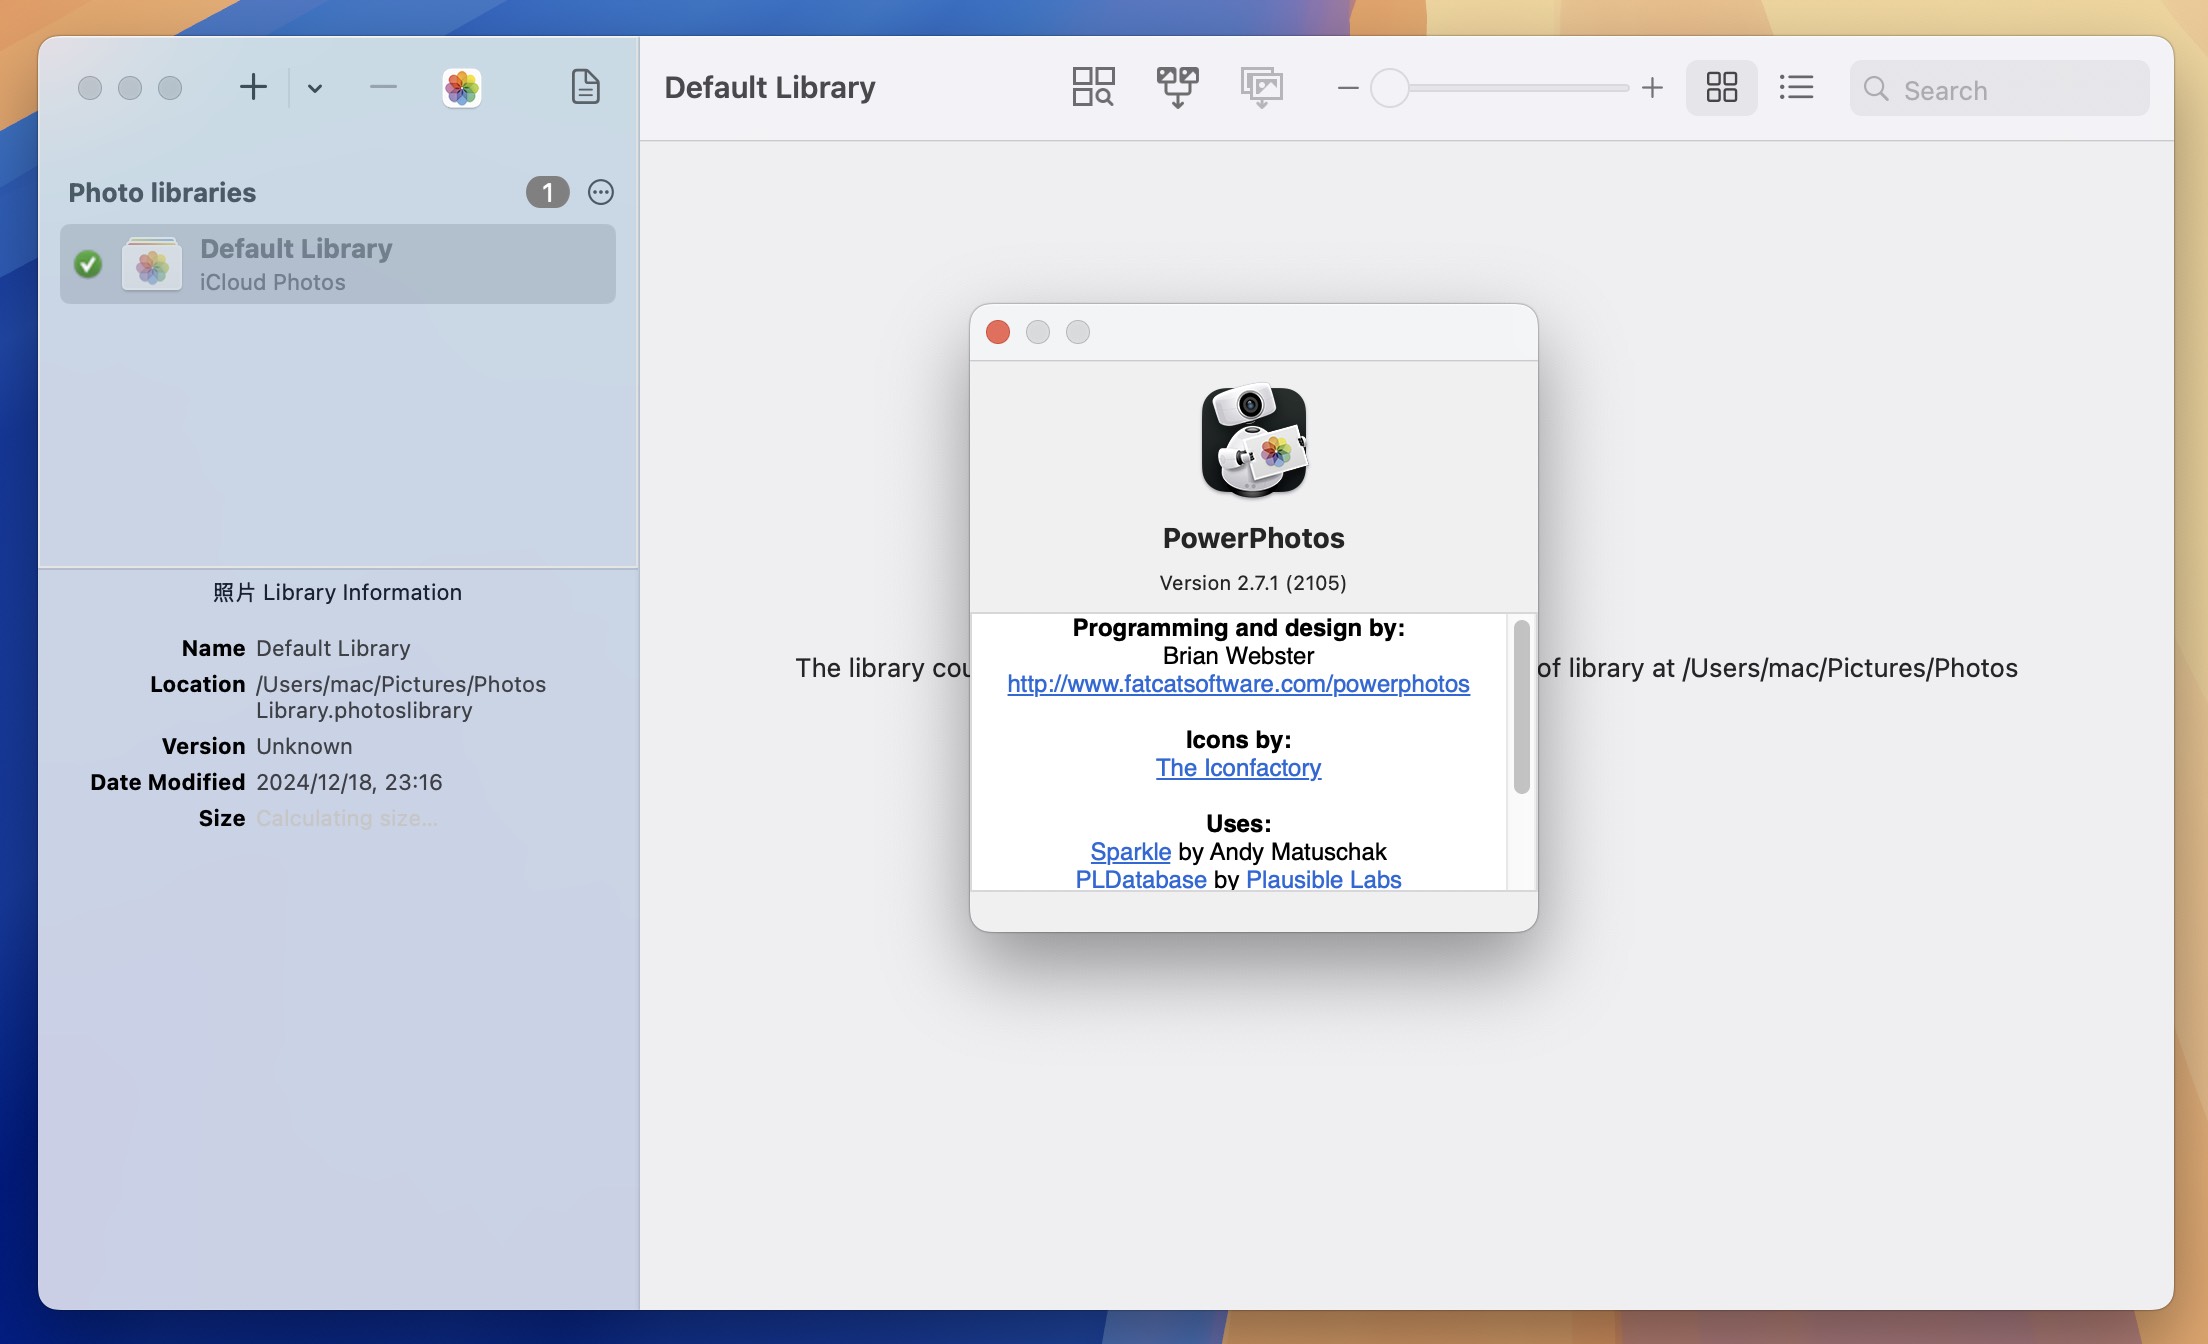Image resolution: width=2208 pixels, height=1344 pixels.
Task: Click the add library plus button
Action: [254, 88]
